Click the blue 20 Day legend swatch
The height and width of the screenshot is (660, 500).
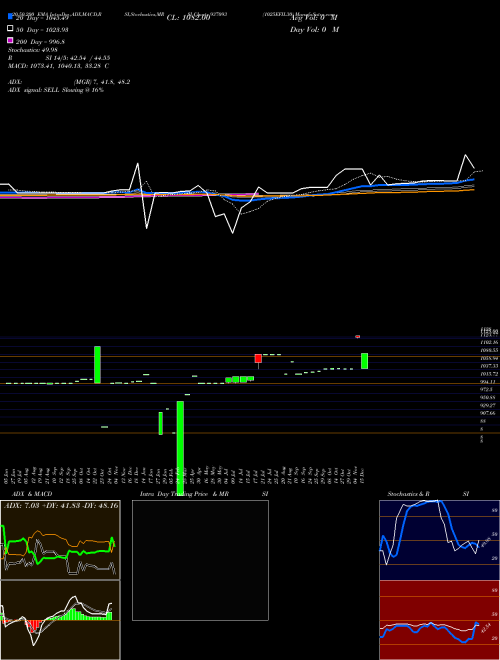click(x=10, y=17)
